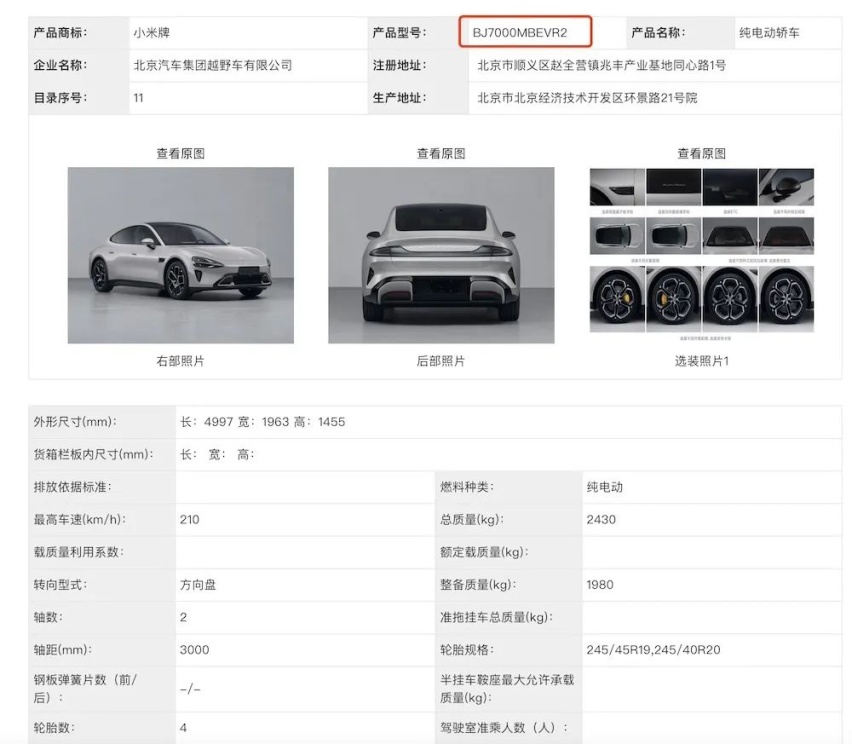Screen dimensions: 852x744
Task: Click label '额定载质量(kg):'
Action: [484, 552]
